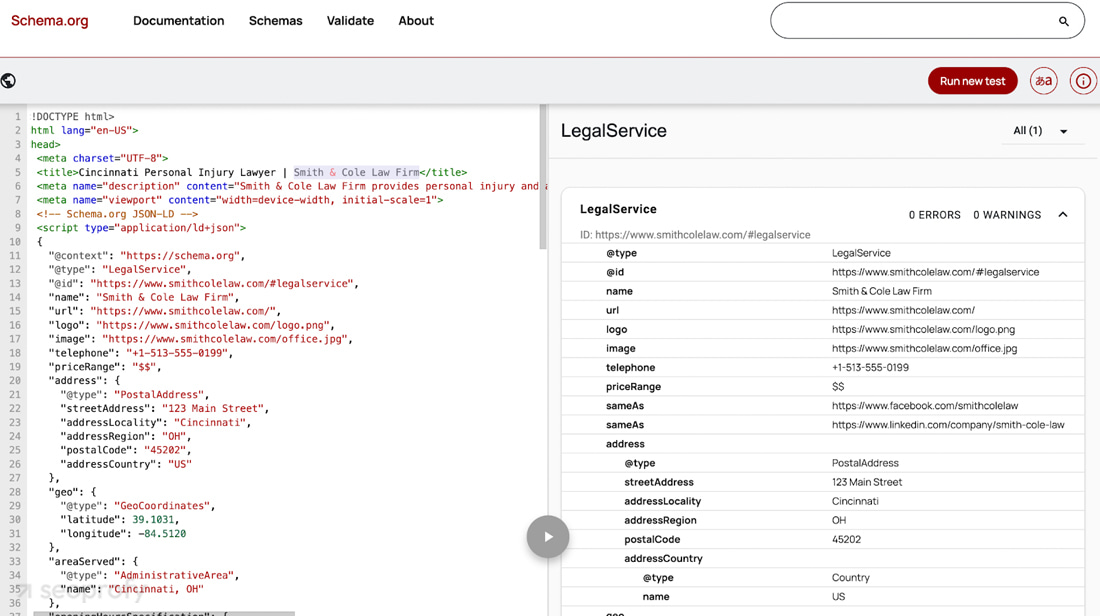Select Validate in the navigation bar

pos(350,20)
